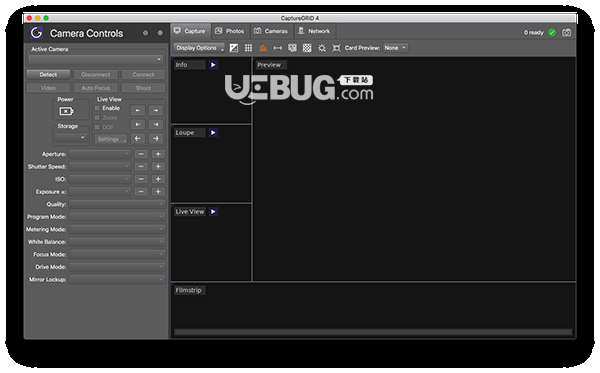This screenshot has width=600, height=373.
Task: Toggle the DOF checkbox in Live View
Action: click(97, 127)
